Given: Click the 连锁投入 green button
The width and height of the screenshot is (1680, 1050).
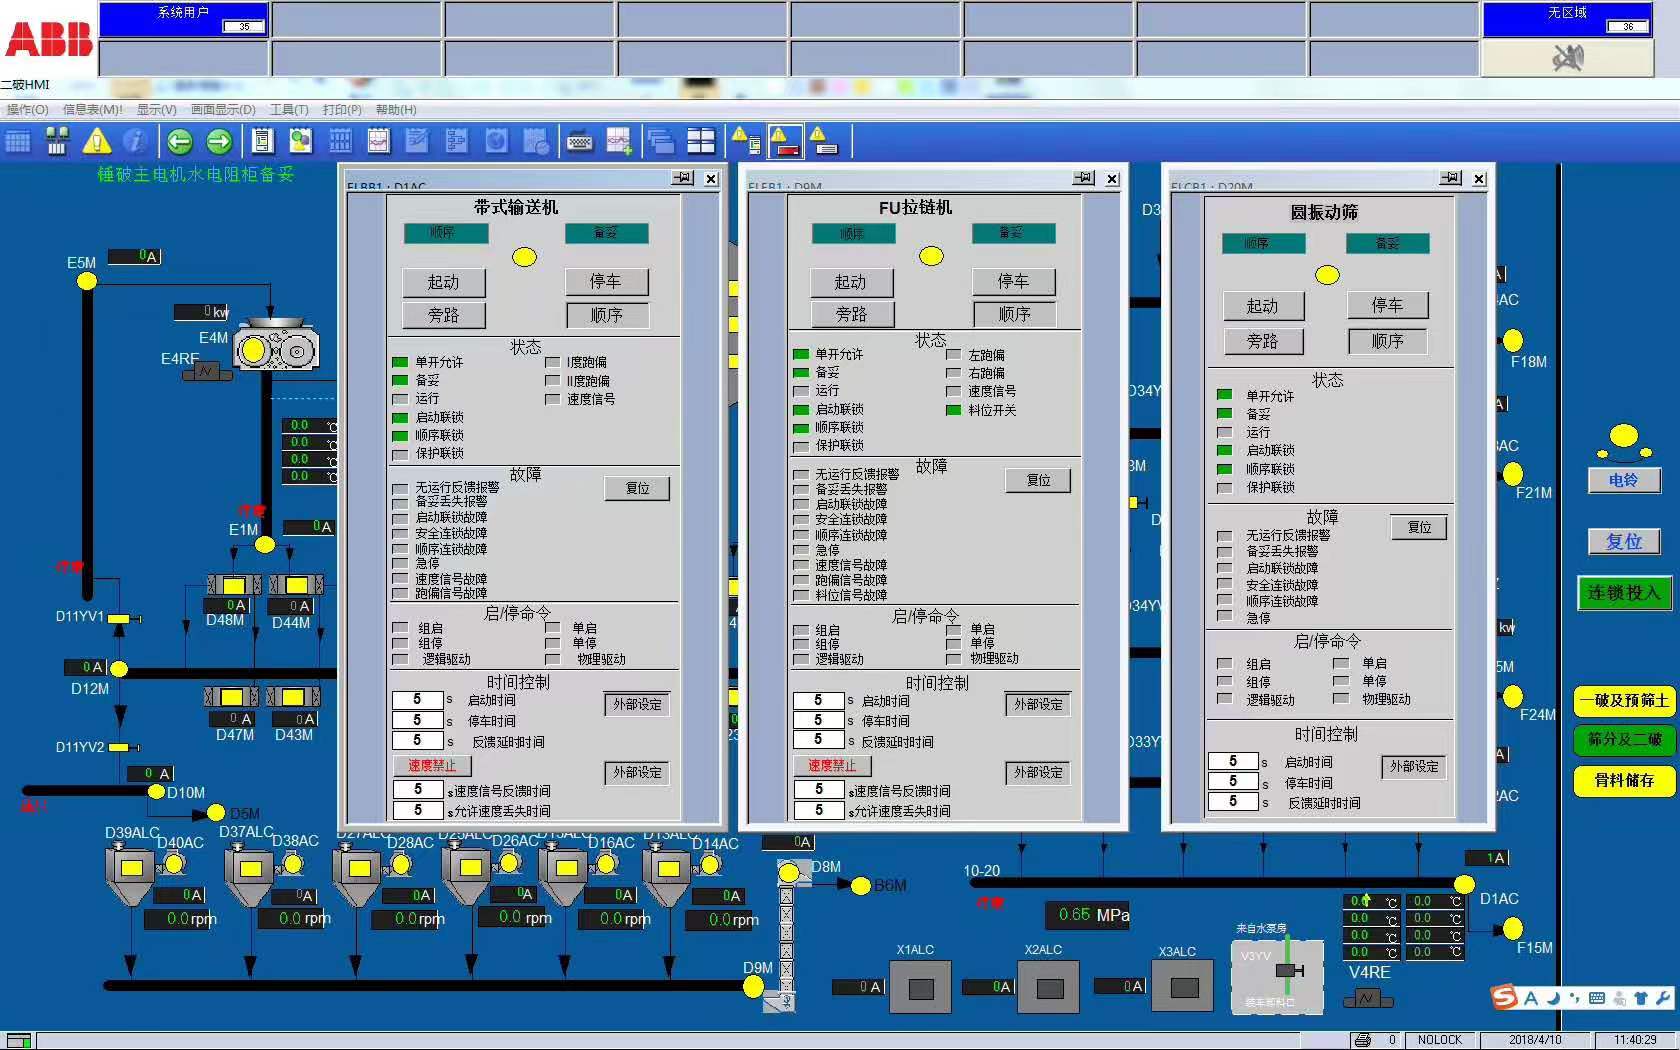Looking at the screenshot, I should pyautogui.click(x=1624, y=592).
